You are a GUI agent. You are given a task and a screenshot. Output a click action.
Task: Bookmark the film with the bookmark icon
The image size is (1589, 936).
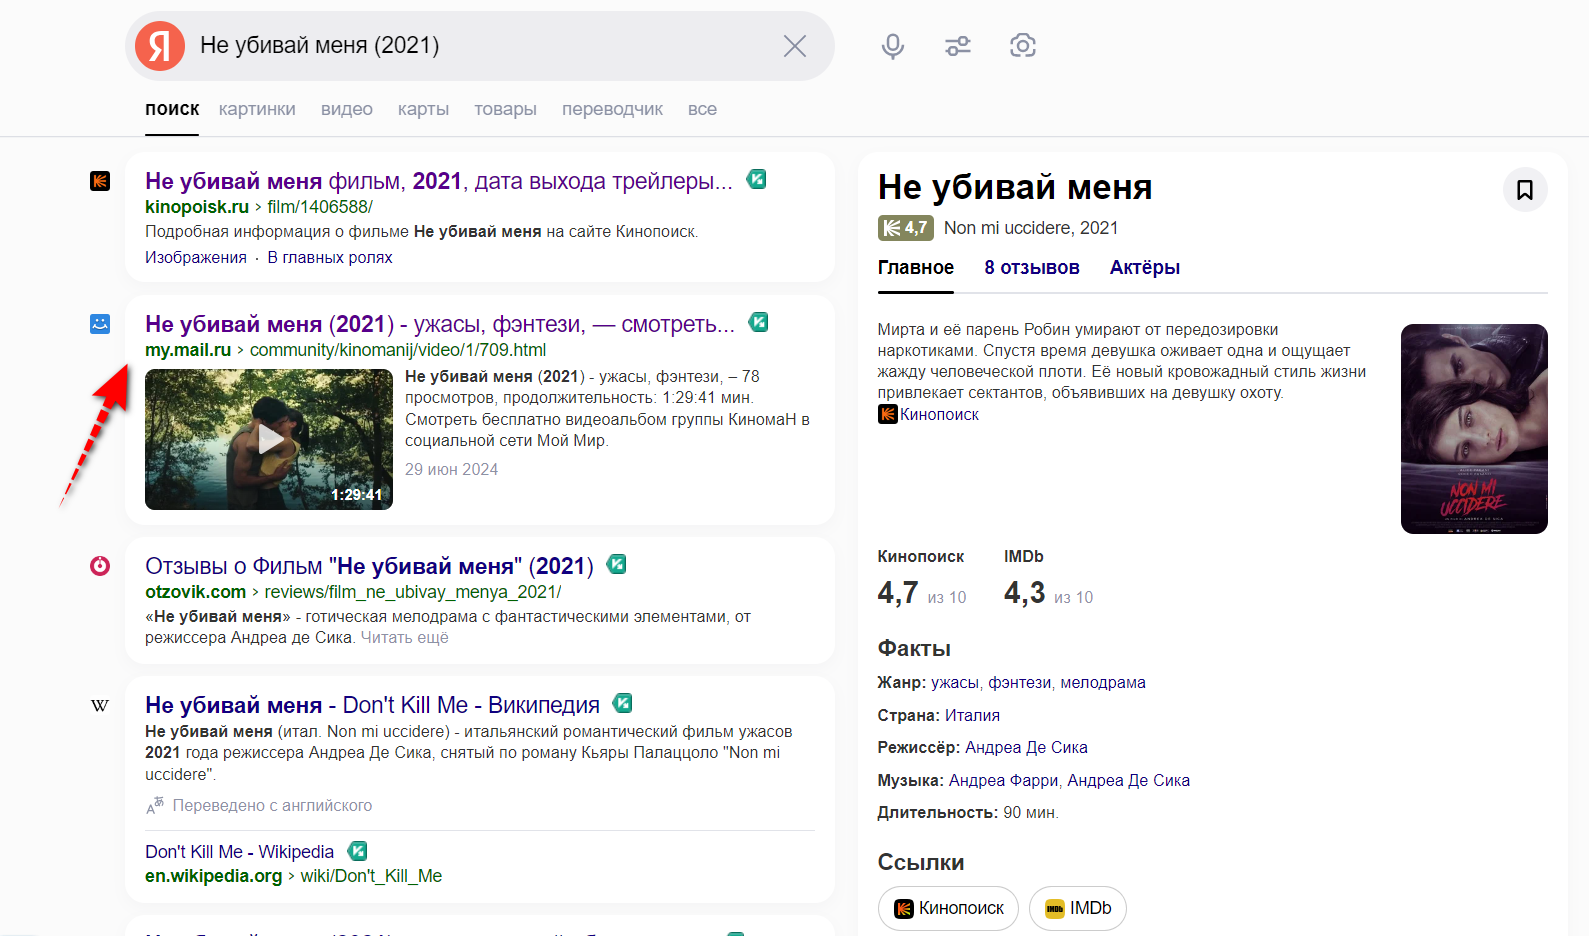click(1524, 190)
